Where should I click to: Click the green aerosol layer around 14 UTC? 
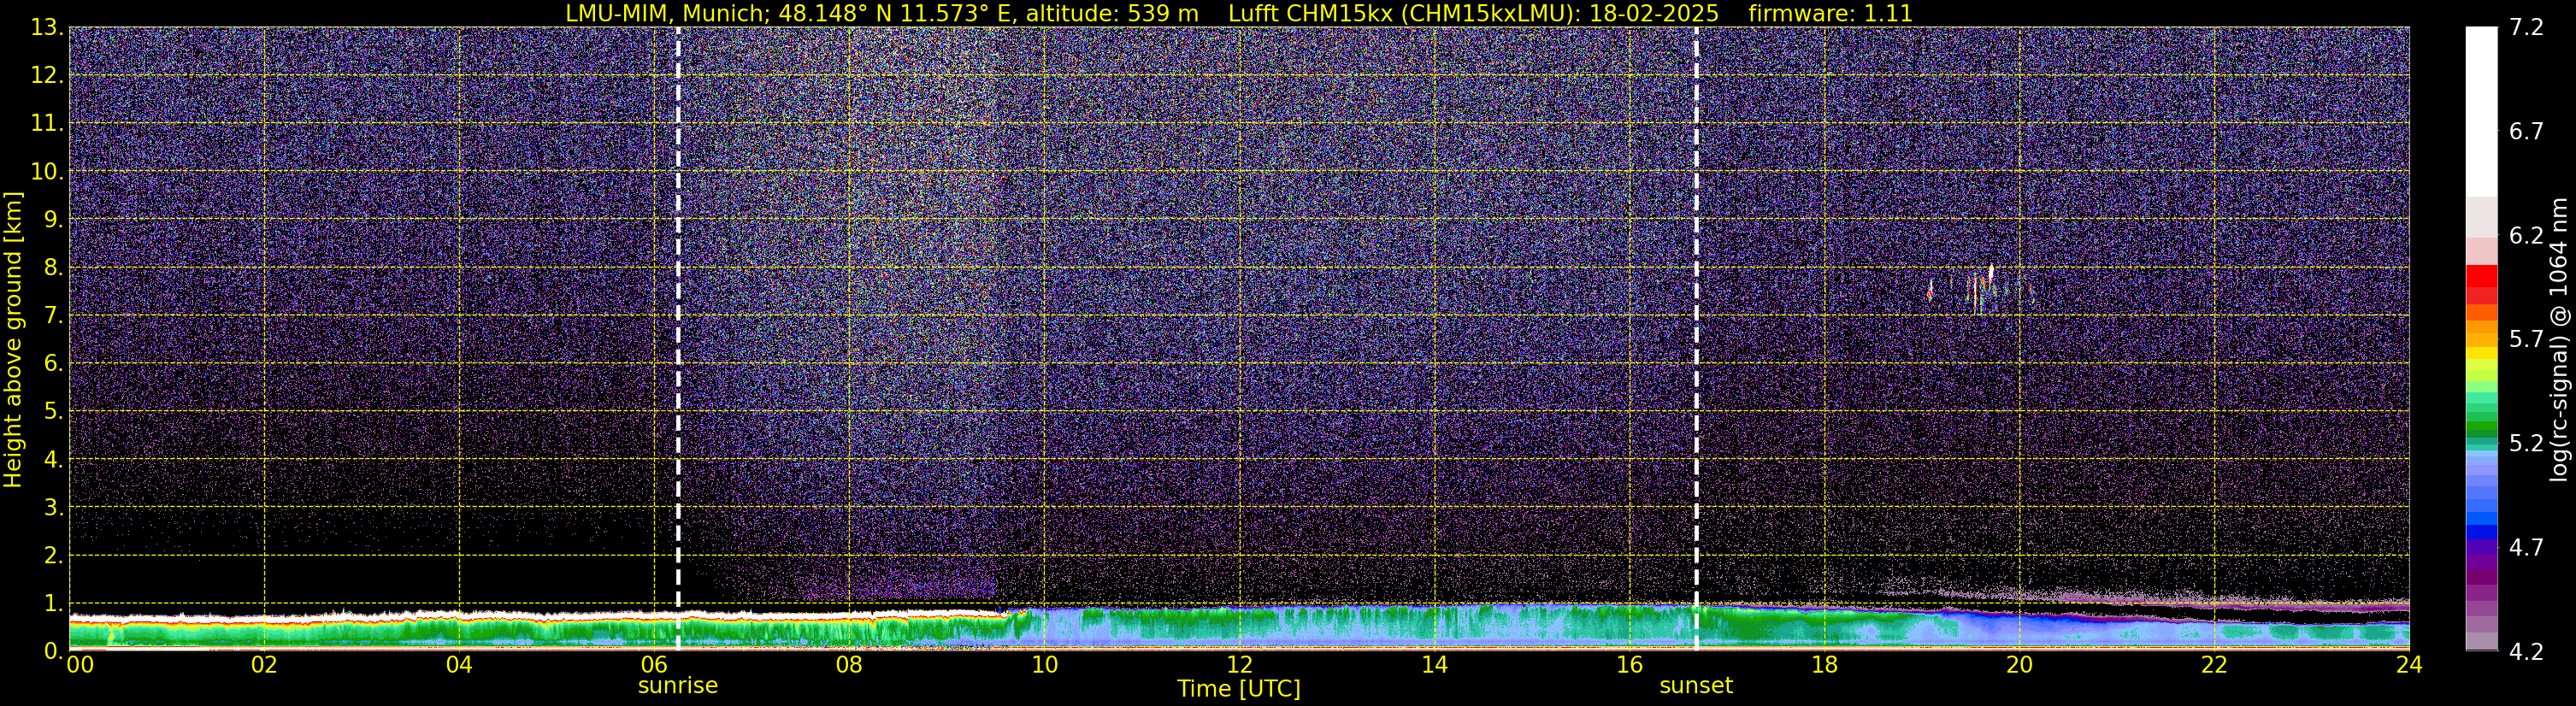tap(1434, 625)
